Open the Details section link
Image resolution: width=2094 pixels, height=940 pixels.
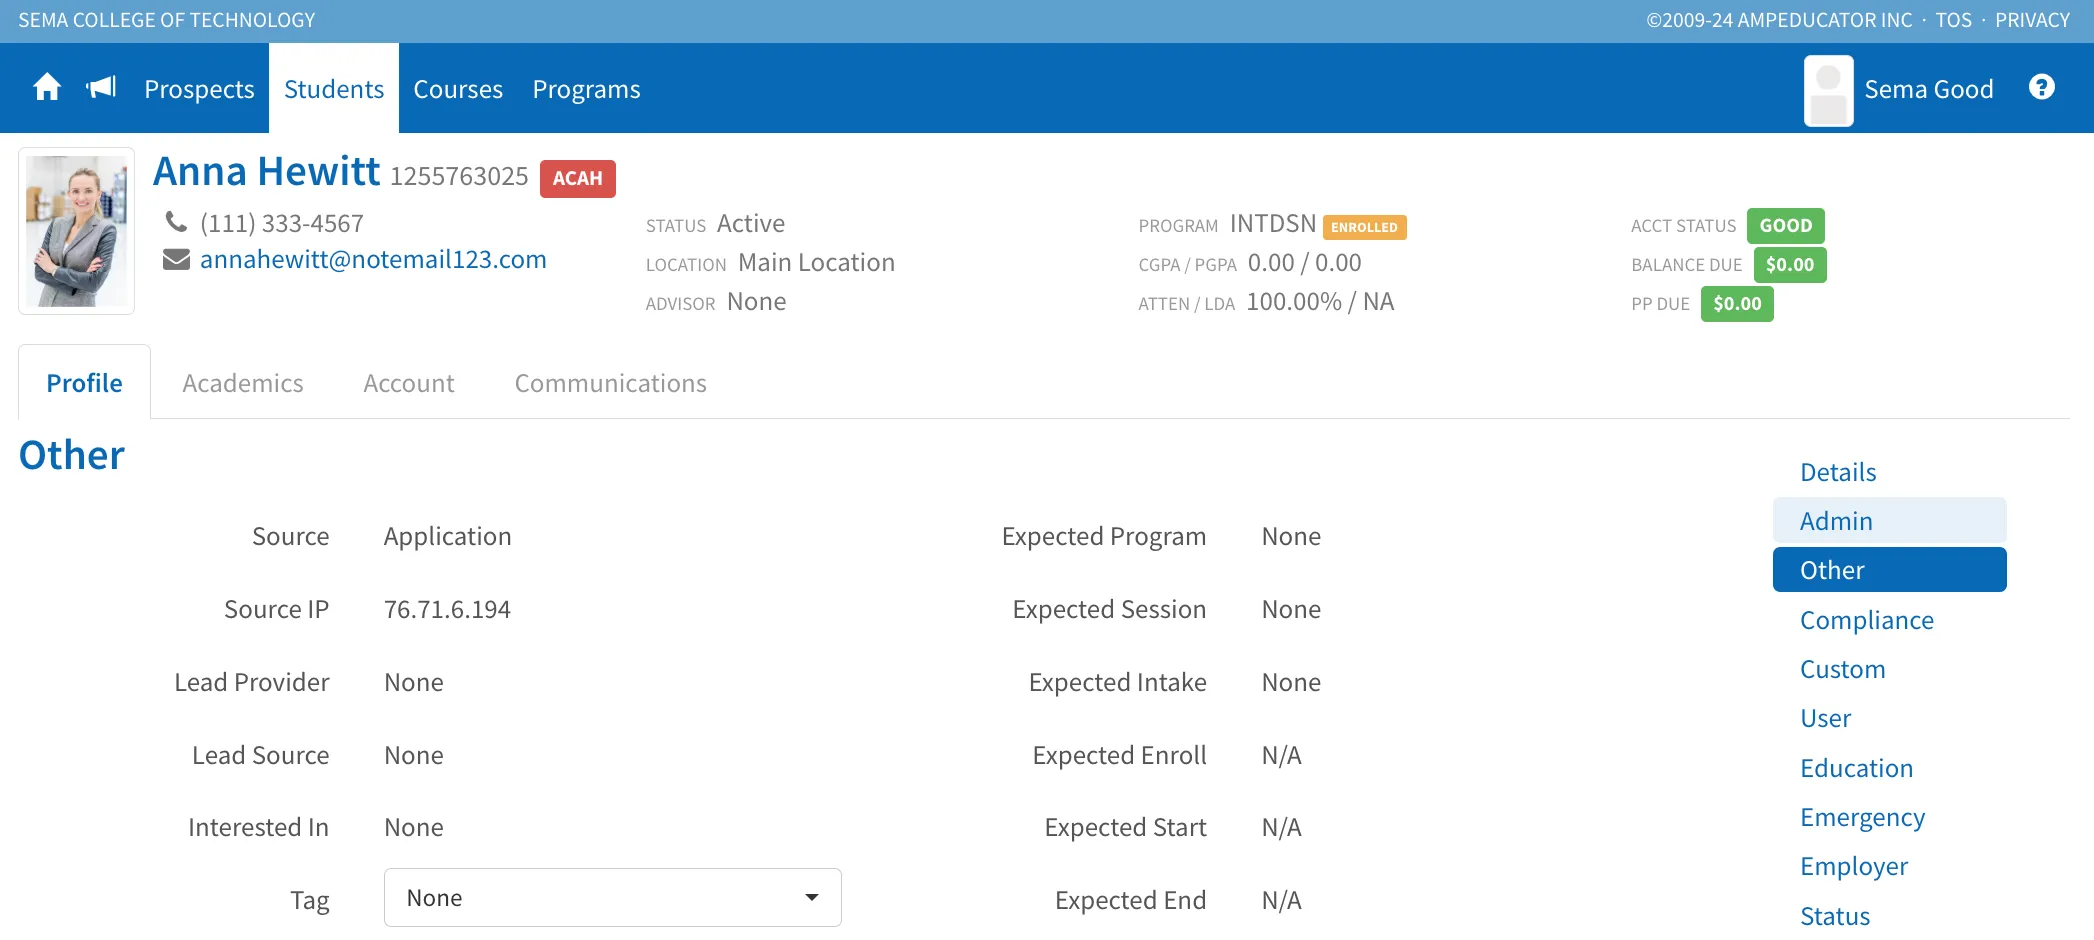point(1838,472)
